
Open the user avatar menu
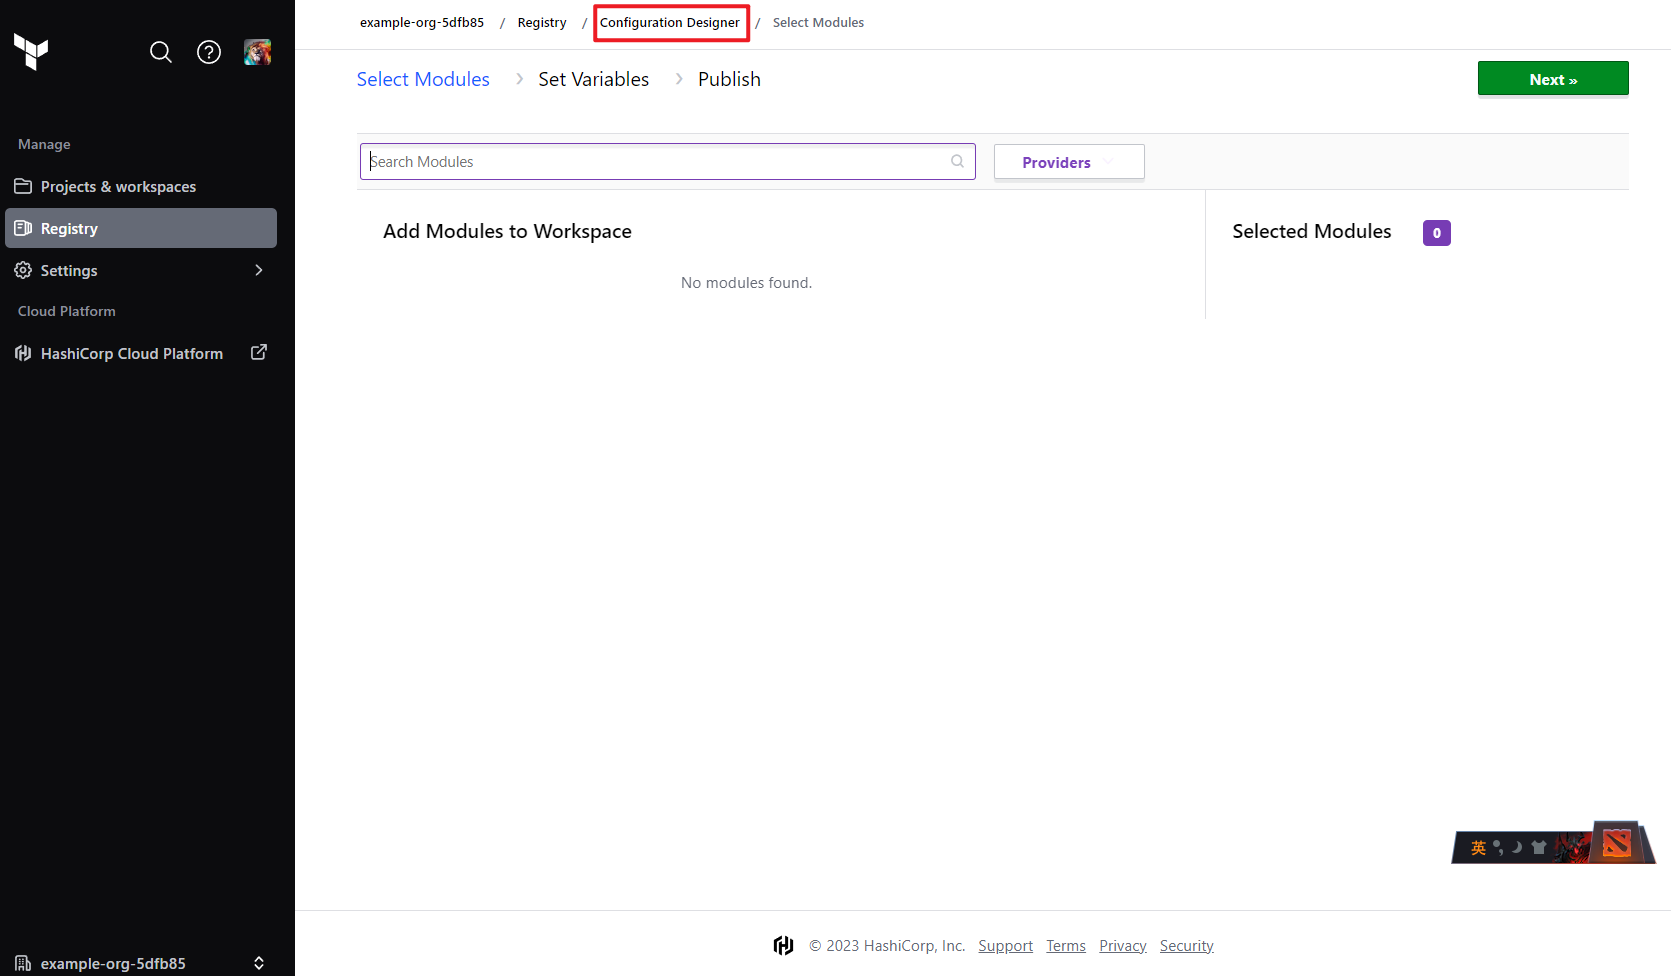[257, 52]
